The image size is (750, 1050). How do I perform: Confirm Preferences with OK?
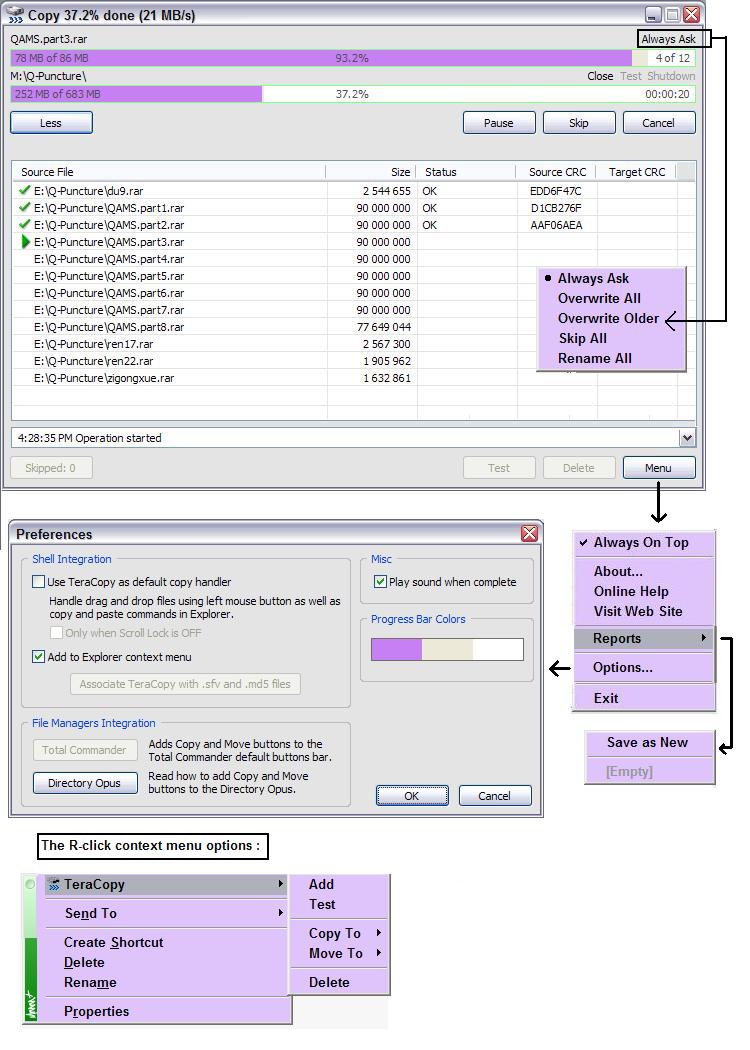coord(412,796)
